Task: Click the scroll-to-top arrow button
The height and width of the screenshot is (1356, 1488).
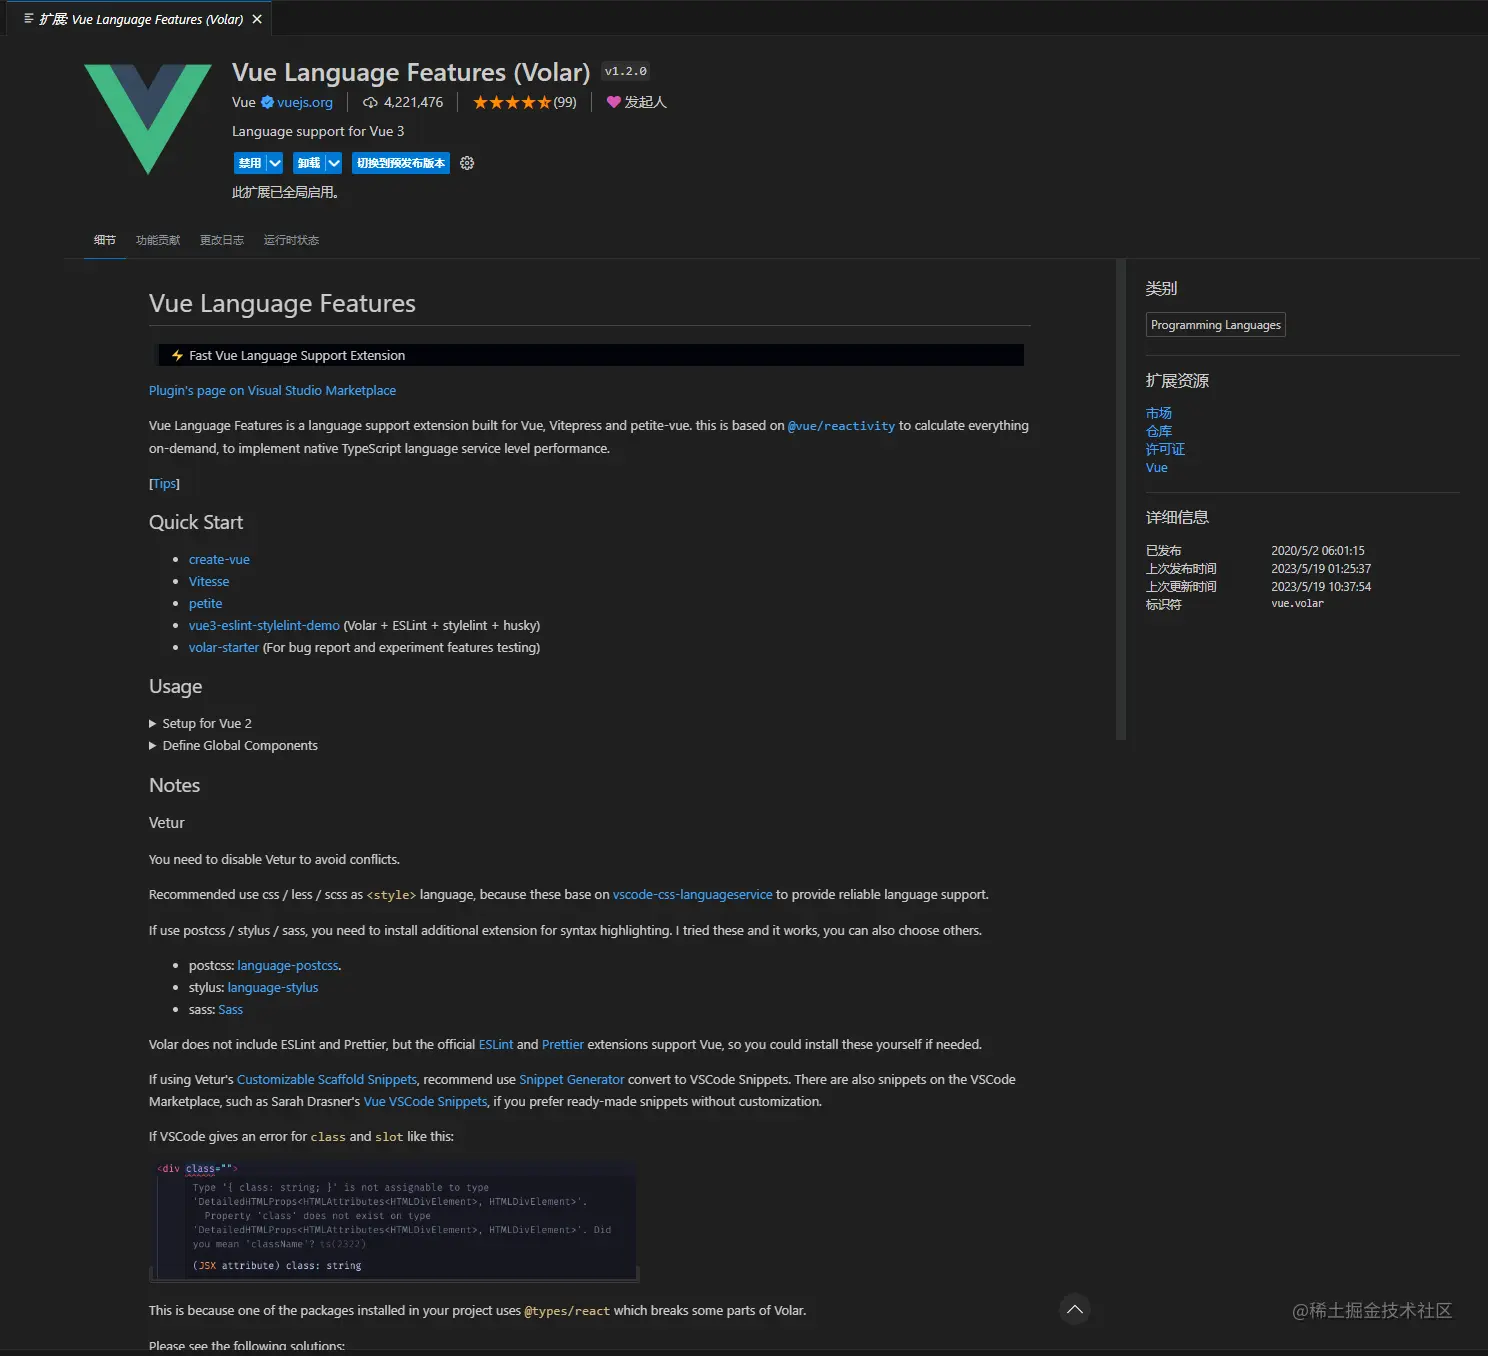Action: point(1075,1310)
